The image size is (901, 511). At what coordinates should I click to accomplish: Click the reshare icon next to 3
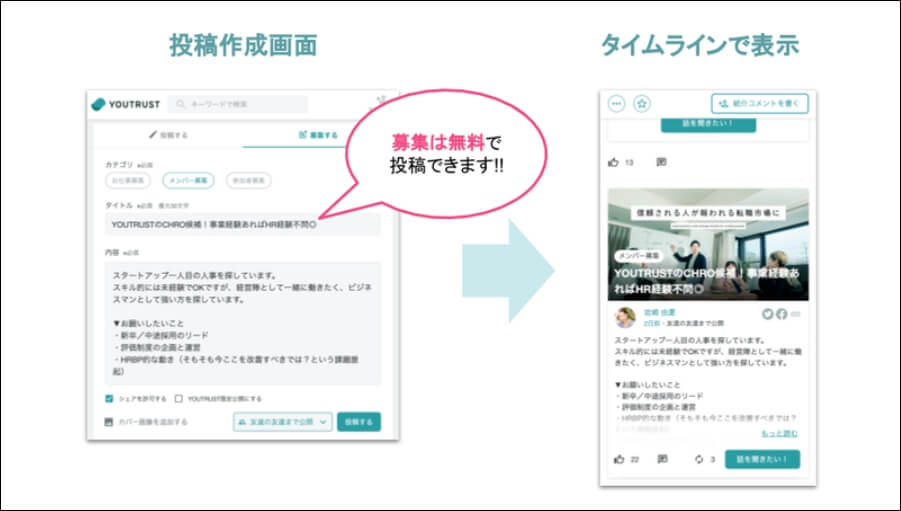click(x=699, y=459)
